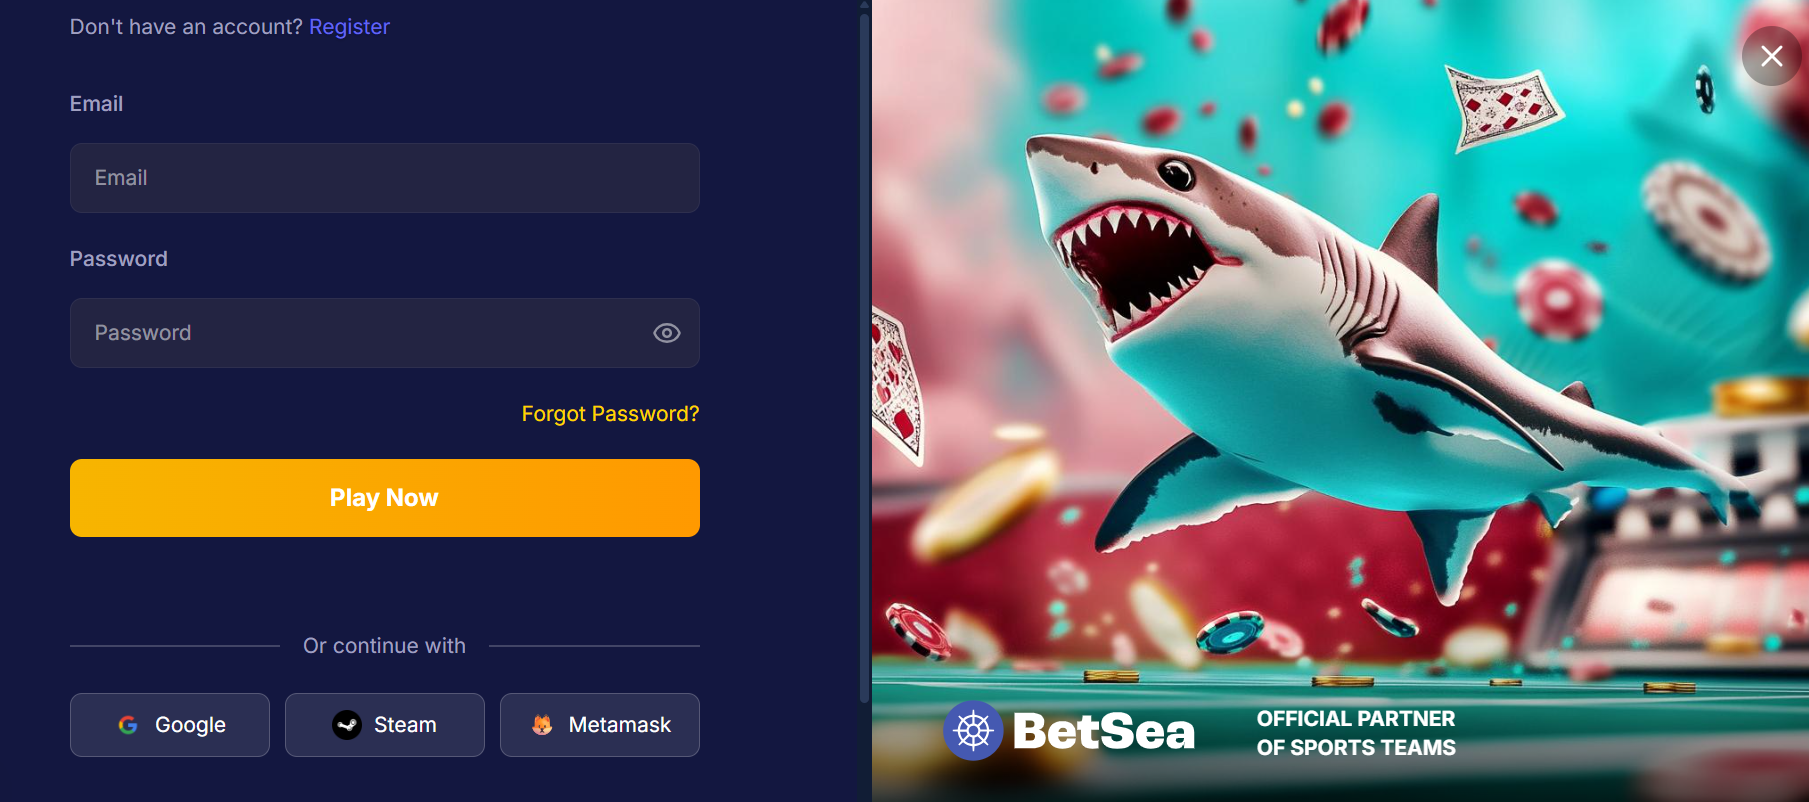Screen dimensions: 1809x802
Task: Click the BetSea brand name text
Action: pos(1104,732)
